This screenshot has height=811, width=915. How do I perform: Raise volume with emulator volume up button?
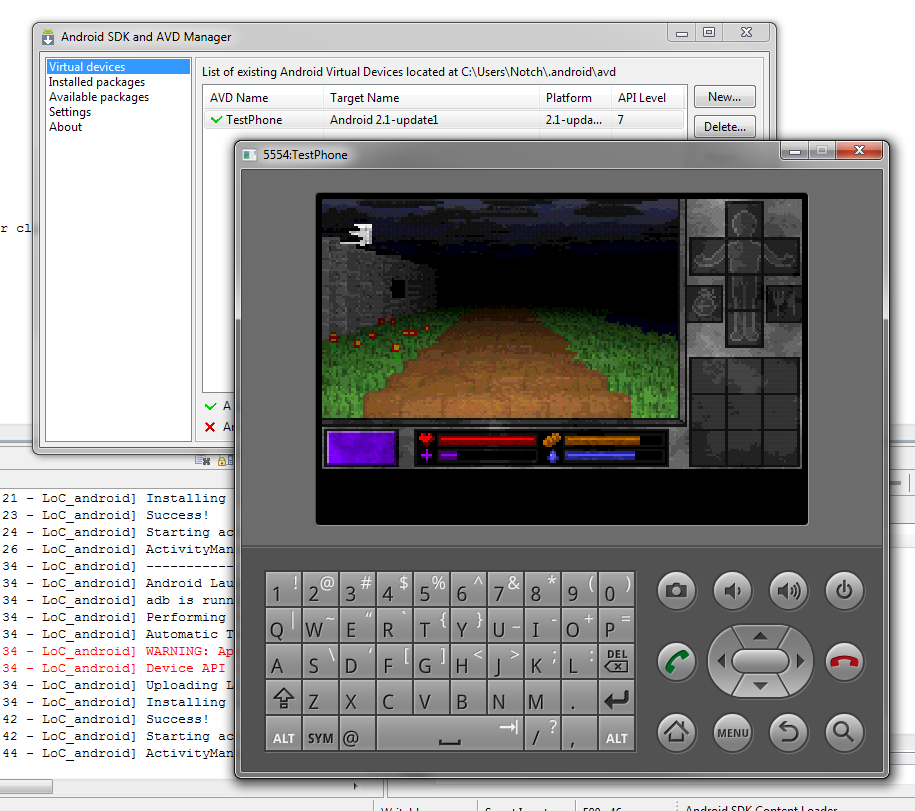pyautogui.click(x=788, y=591)
